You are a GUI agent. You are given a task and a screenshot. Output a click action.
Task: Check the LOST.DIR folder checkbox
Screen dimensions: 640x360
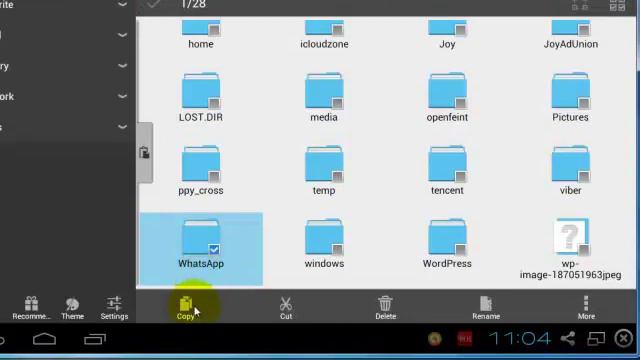pyautogui.click(x=214, y=103)
